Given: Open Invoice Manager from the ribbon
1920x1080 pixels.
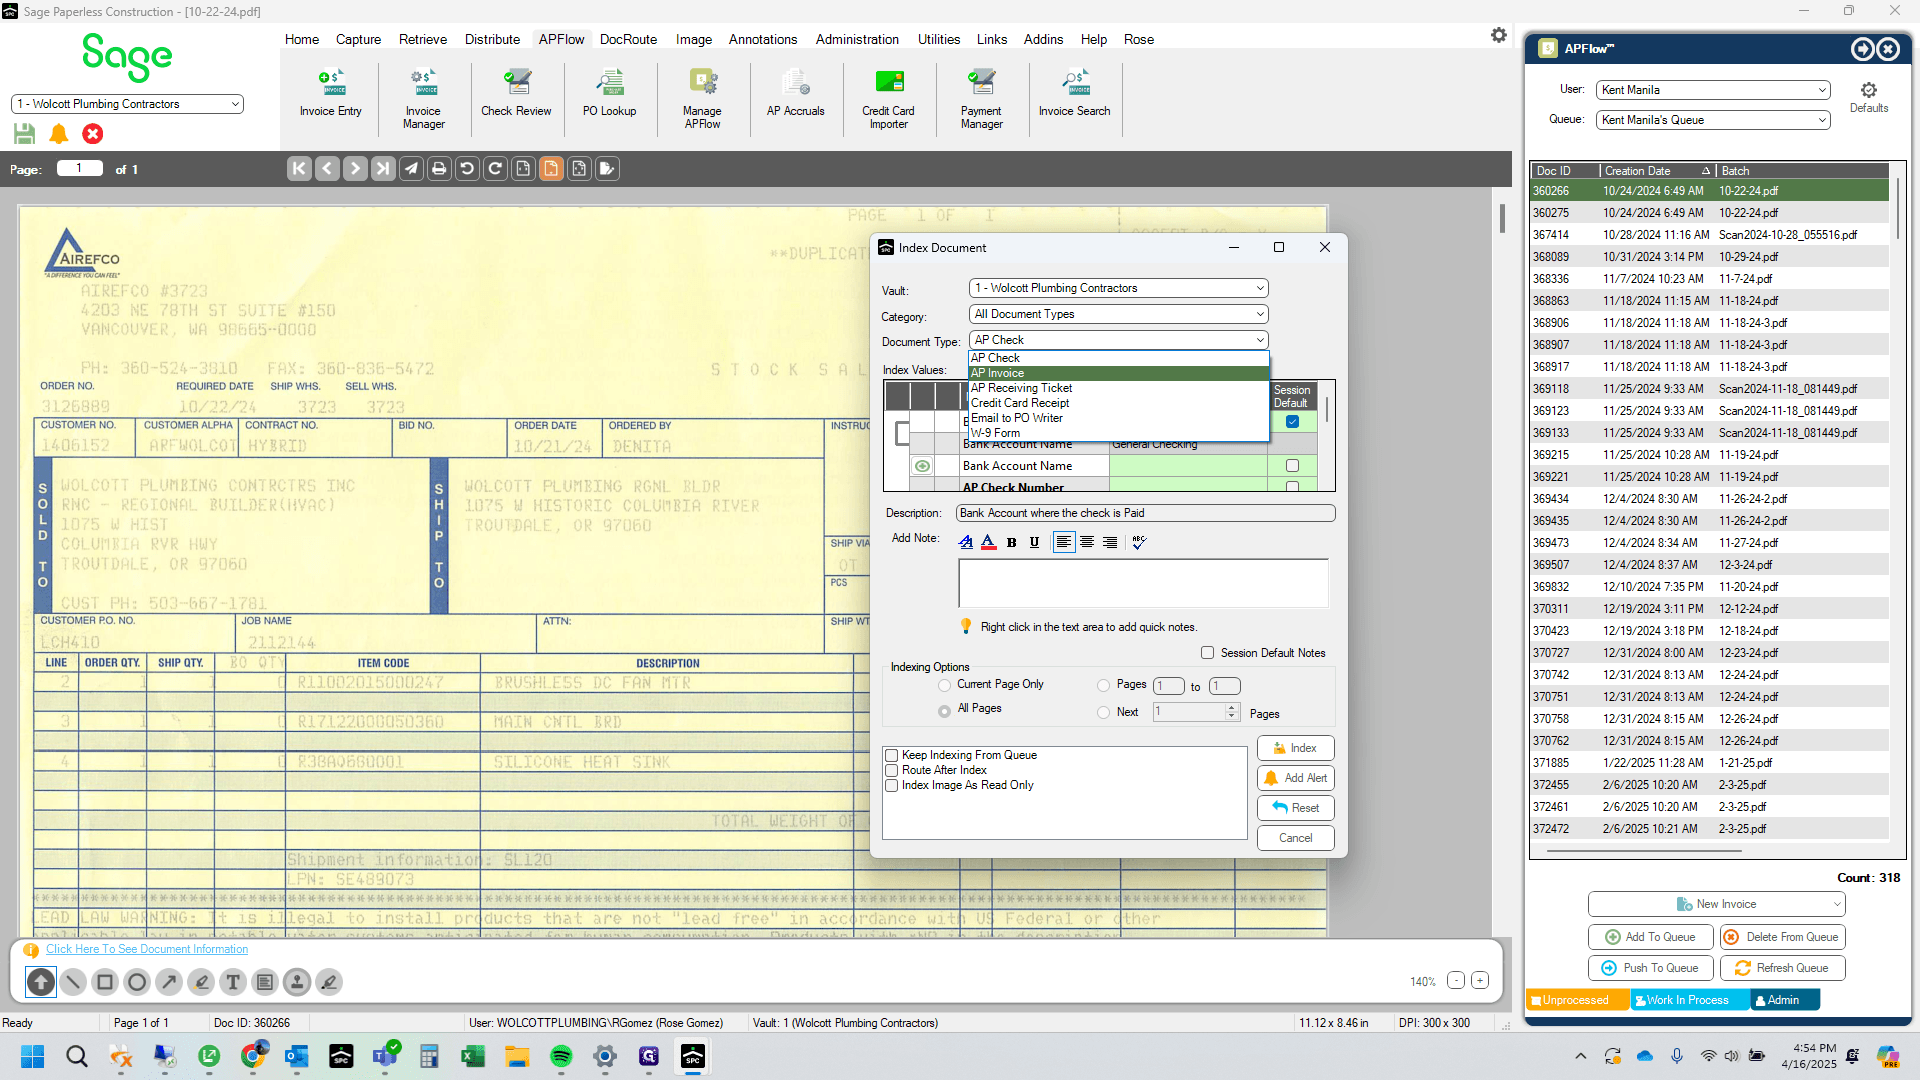Looking at the screenshot, I should tap(423, 99).
